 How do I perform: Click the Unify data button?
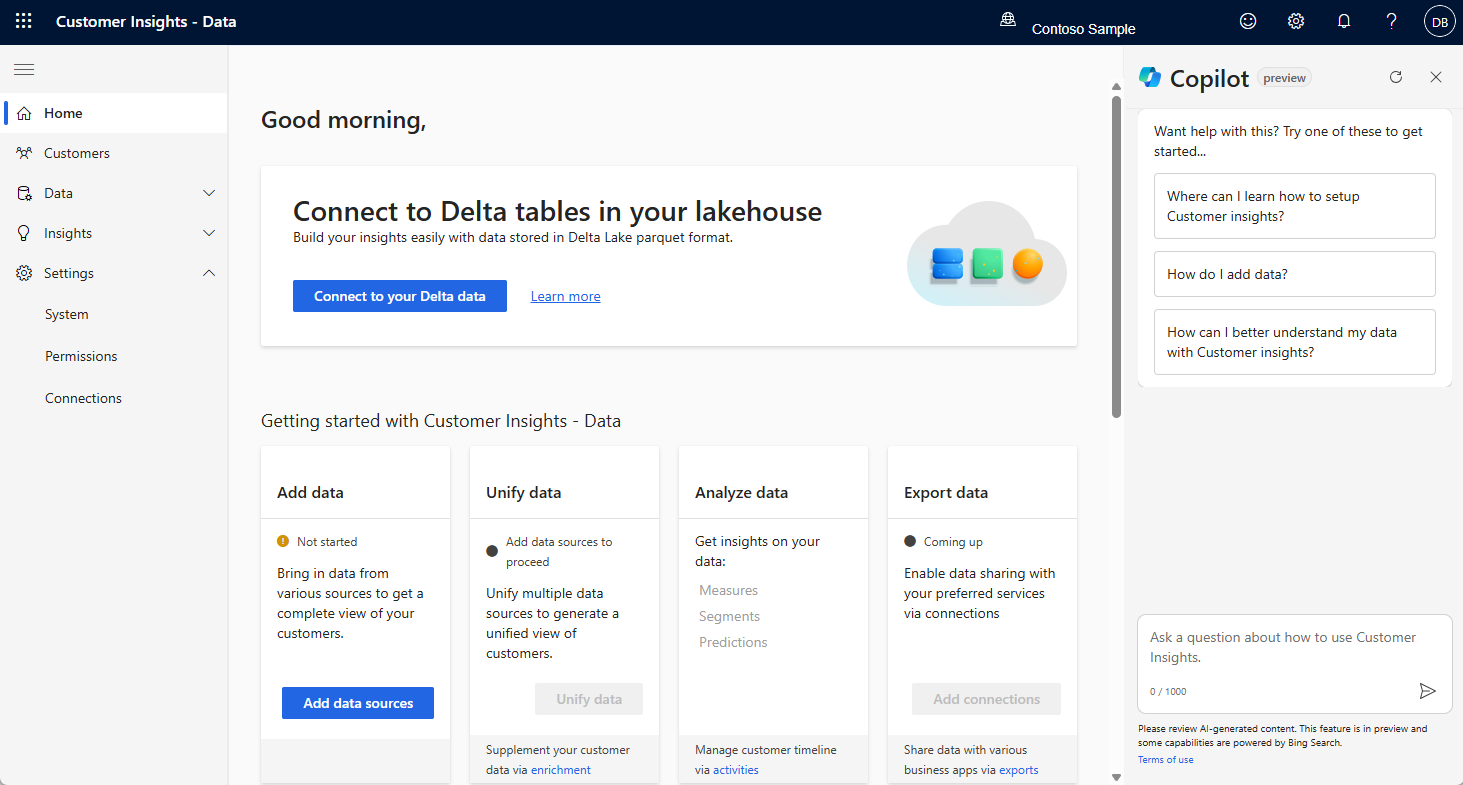[589, 699]
